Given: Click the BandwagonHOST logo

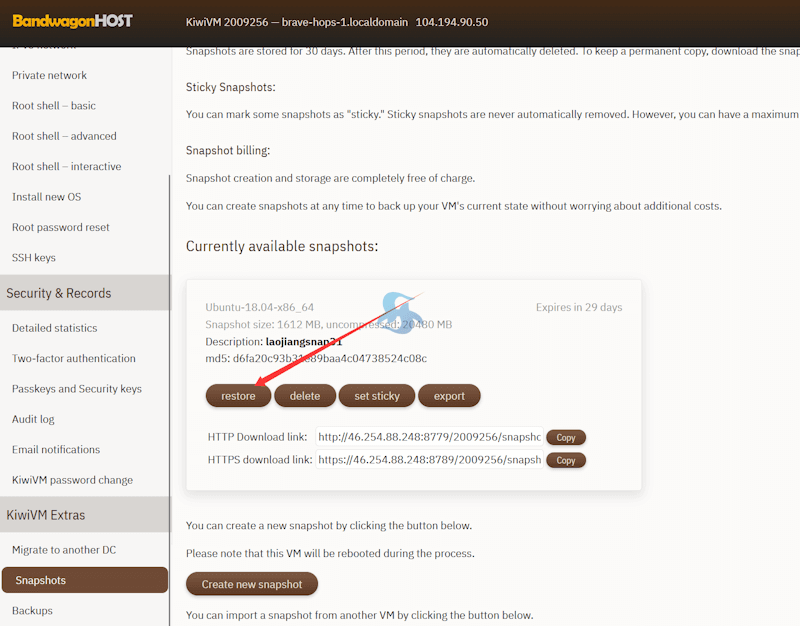Looking at the screenshot, I should pos(72,21).
